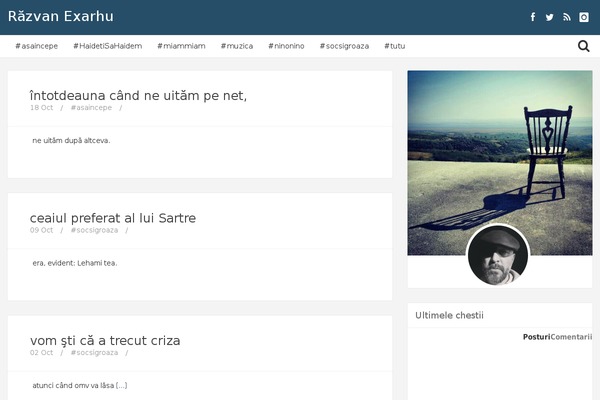
Task: Open the Instagram icon in header
Action: click(x=584, y=17)
